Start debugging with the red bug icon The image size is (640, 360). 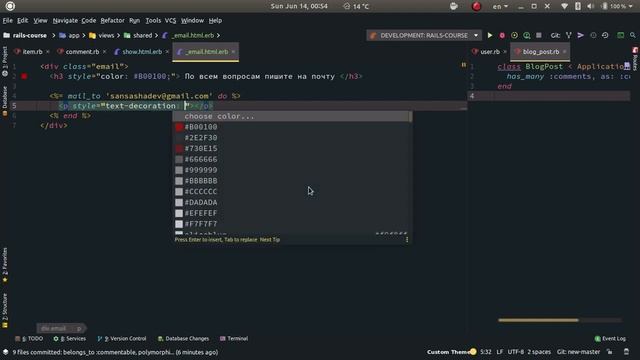502,36
